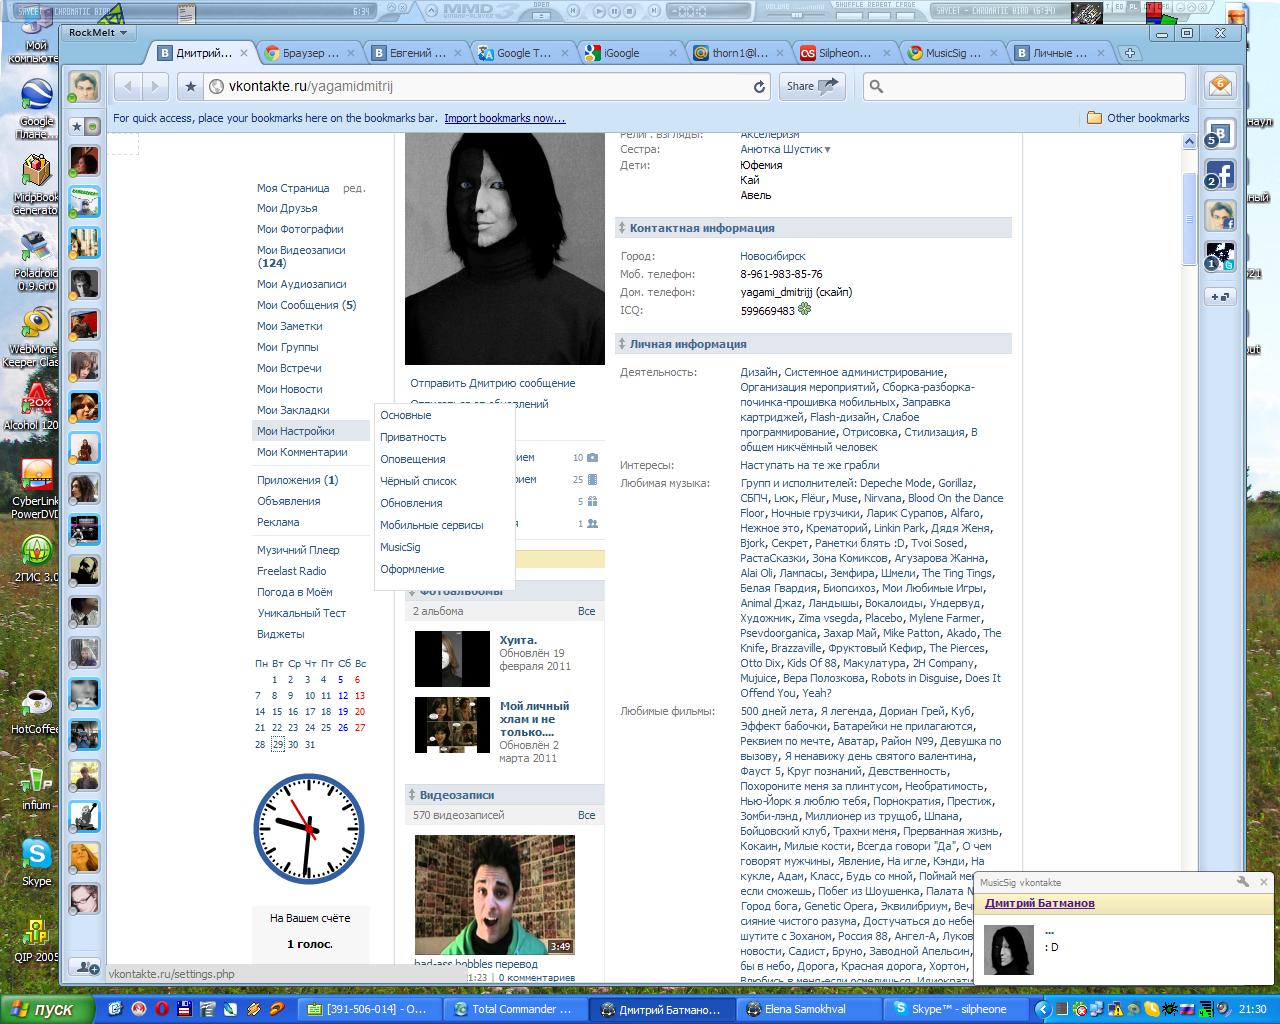The width and height of the screenshot is (1280, 1024).
Task: Open Other bookmarks folder
Action: [1138, 118]
